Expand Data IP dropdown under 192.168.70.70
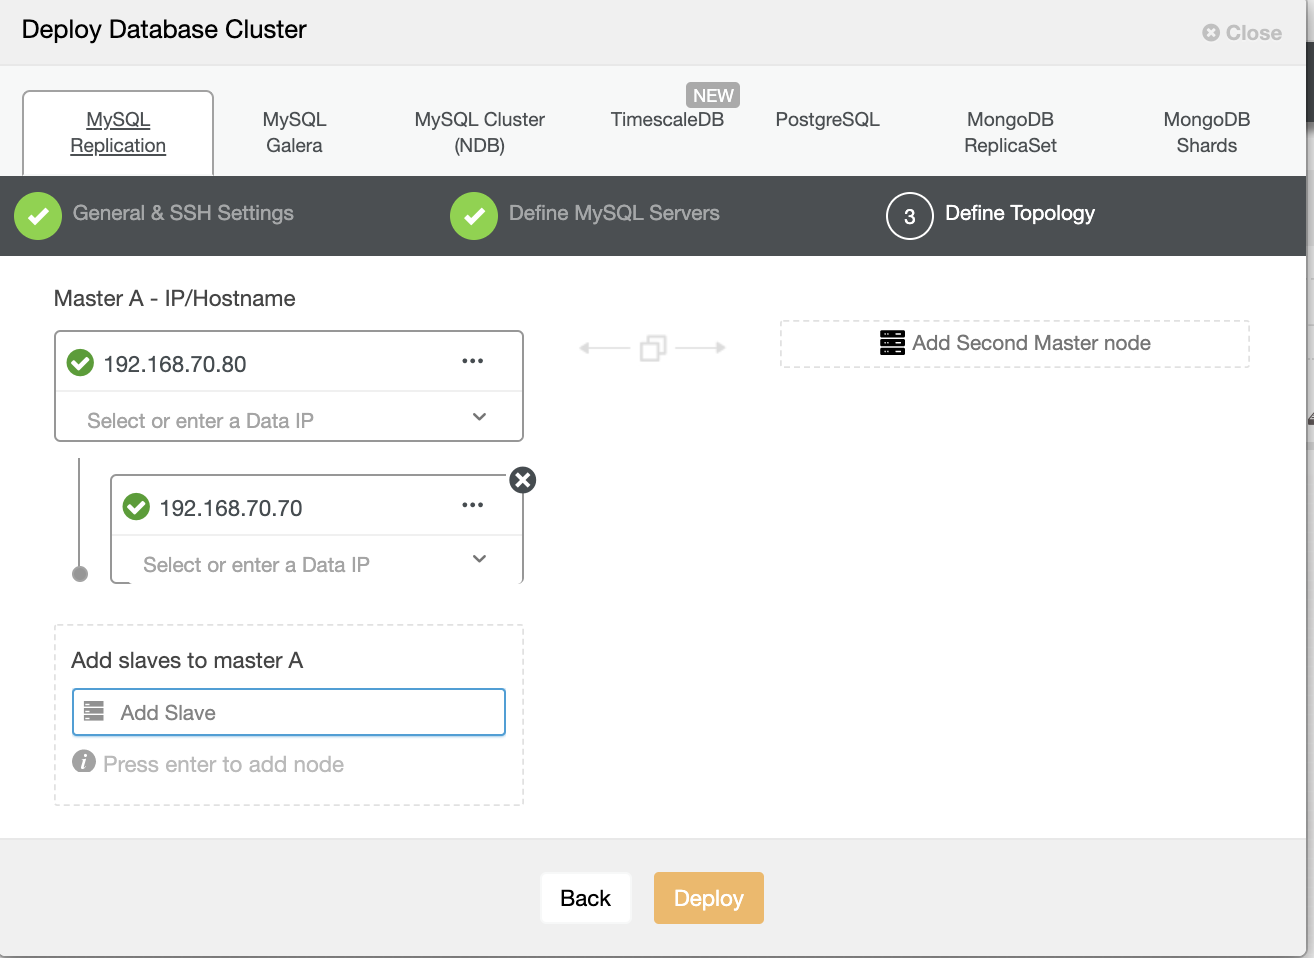Viewport: 1314px width, 958px height. [x=480, y=559]
